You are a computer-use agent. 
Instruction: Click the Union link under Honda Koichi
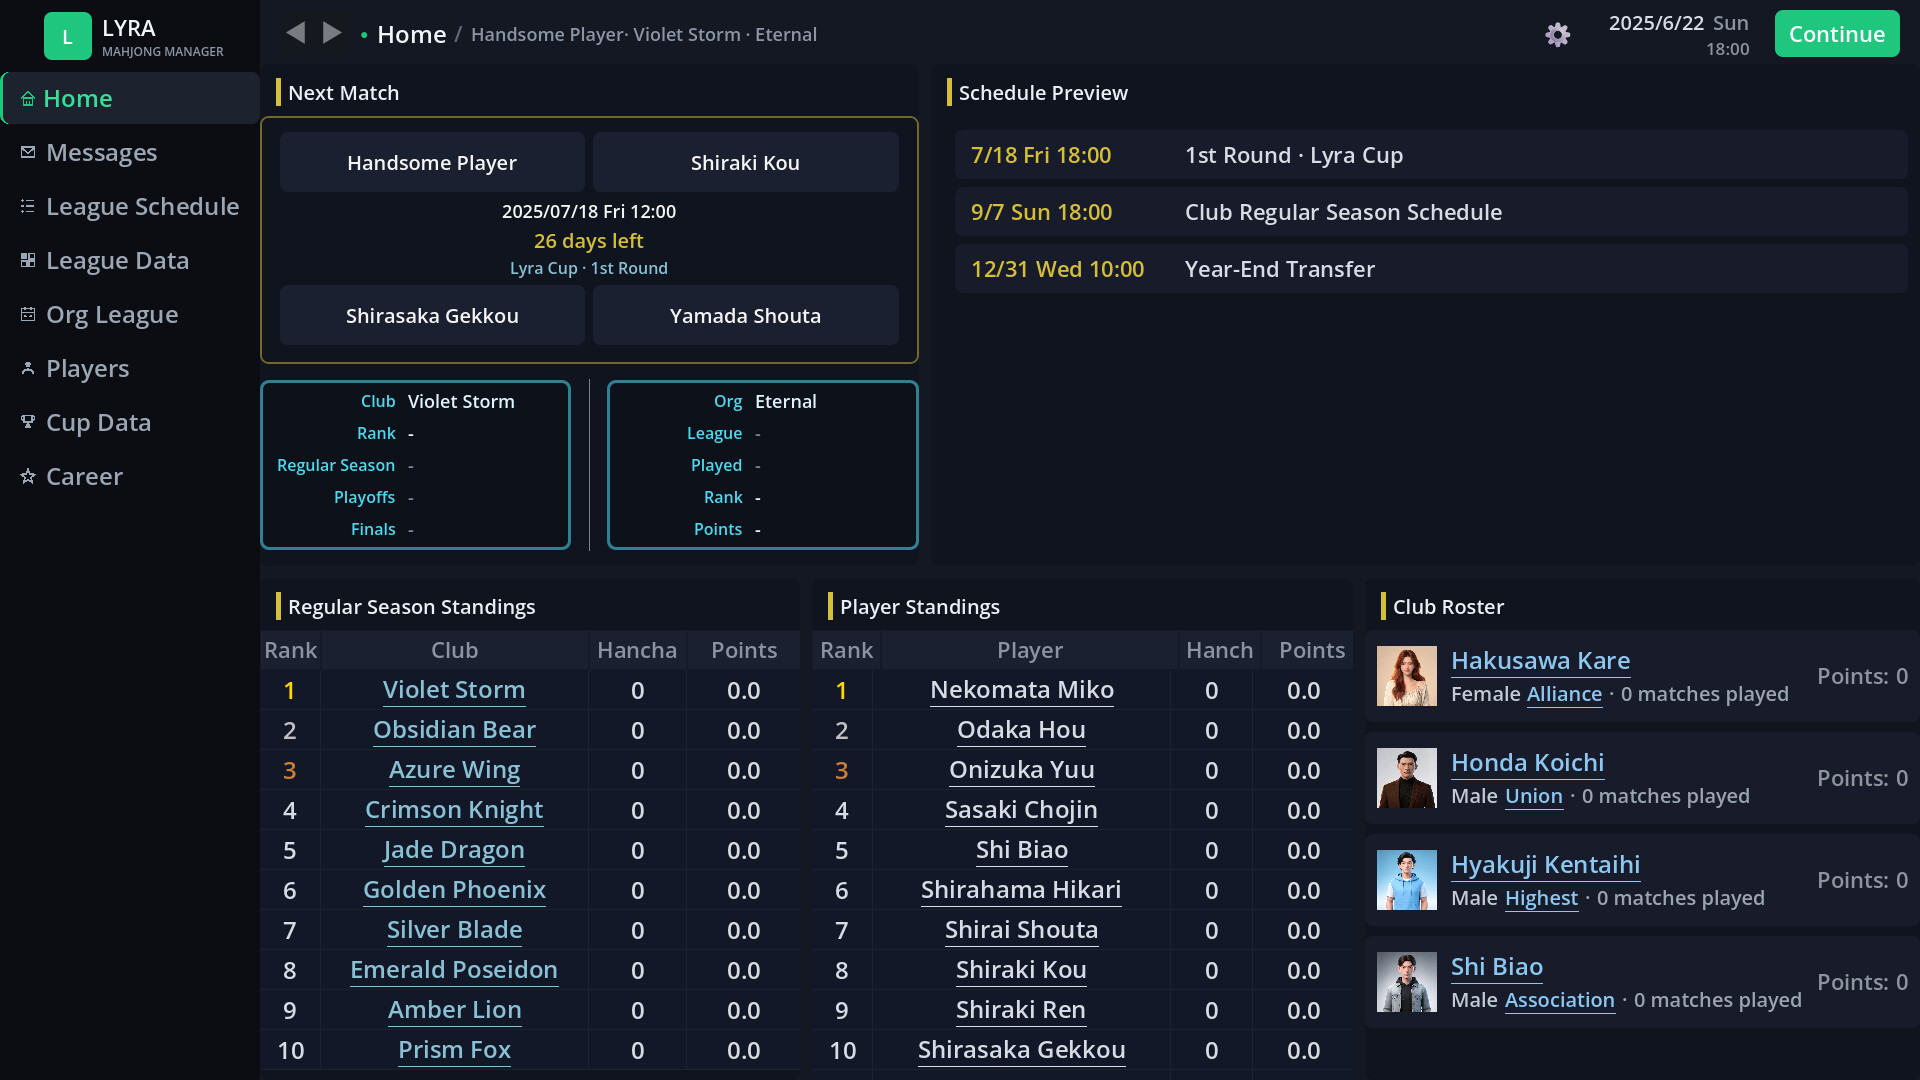tap(1533, 796)
